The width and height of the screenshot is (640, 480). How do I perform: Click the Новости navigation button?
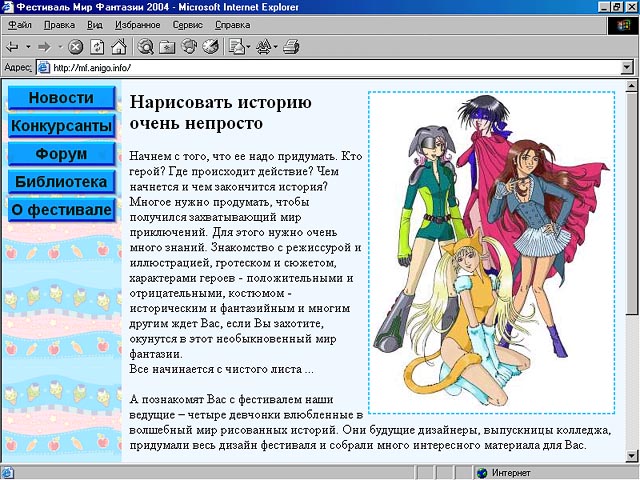click(61, 98)
